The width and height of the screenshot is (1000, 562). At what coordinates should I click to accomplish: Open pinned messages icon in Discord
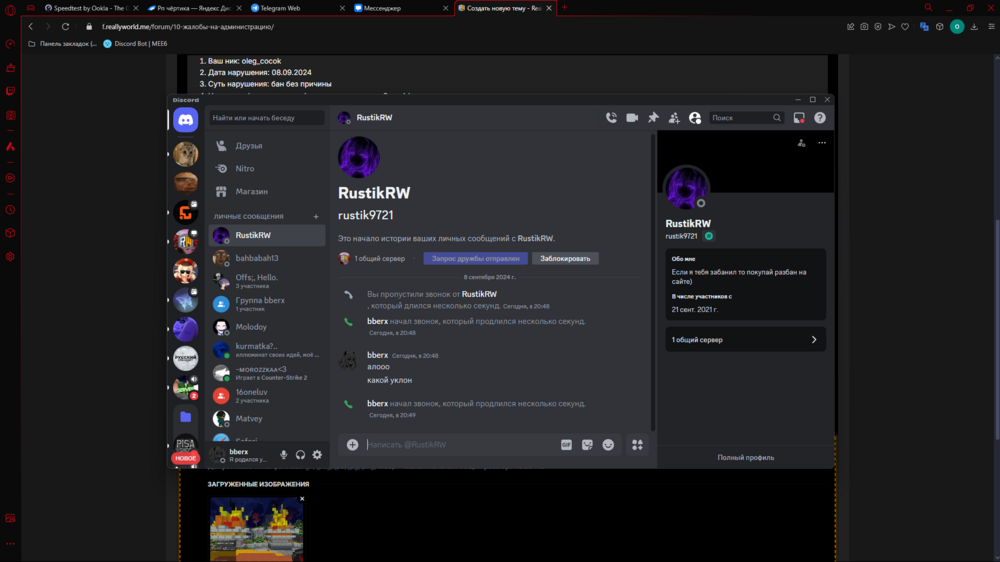click(653, 117)
